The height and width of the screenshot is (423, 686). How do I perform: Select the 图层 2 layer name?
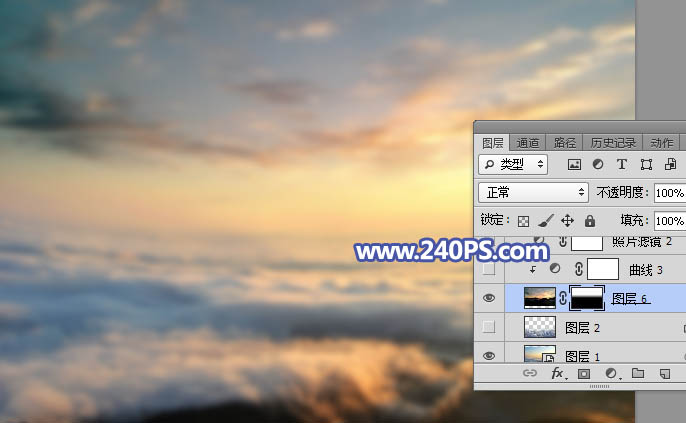click(582, 328)
